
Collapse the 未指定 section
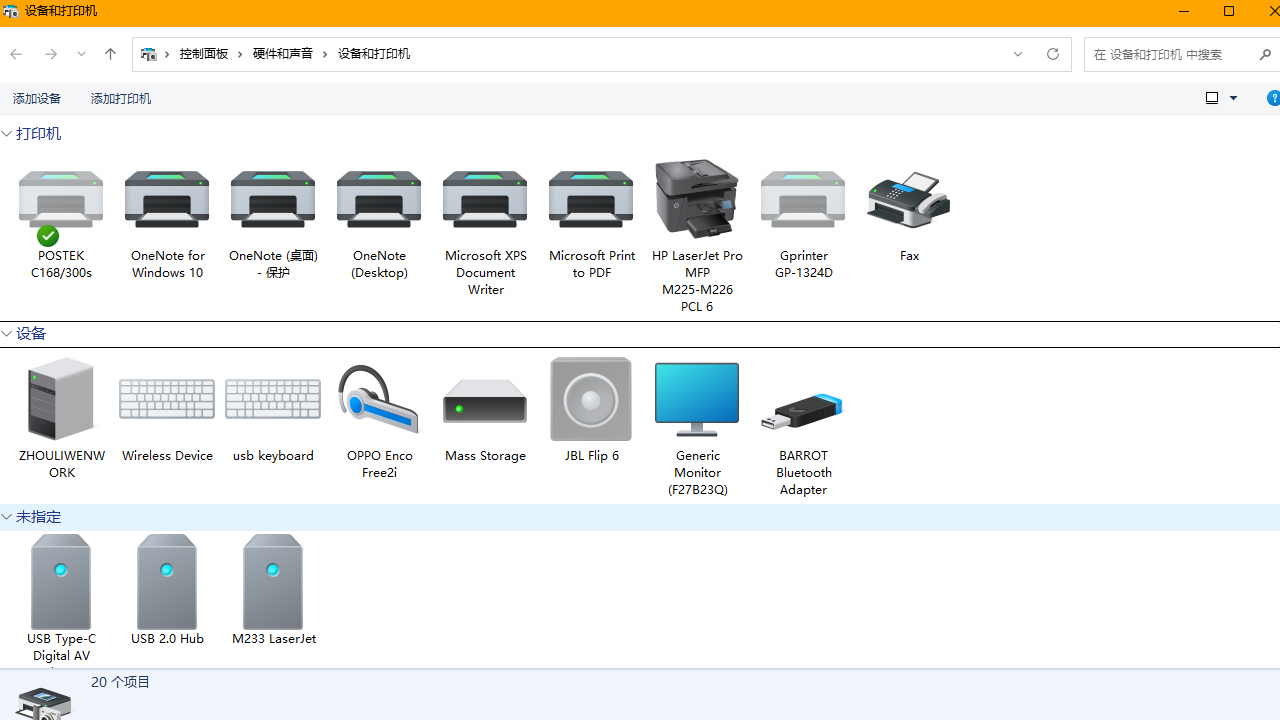click(x=6, y=517)
